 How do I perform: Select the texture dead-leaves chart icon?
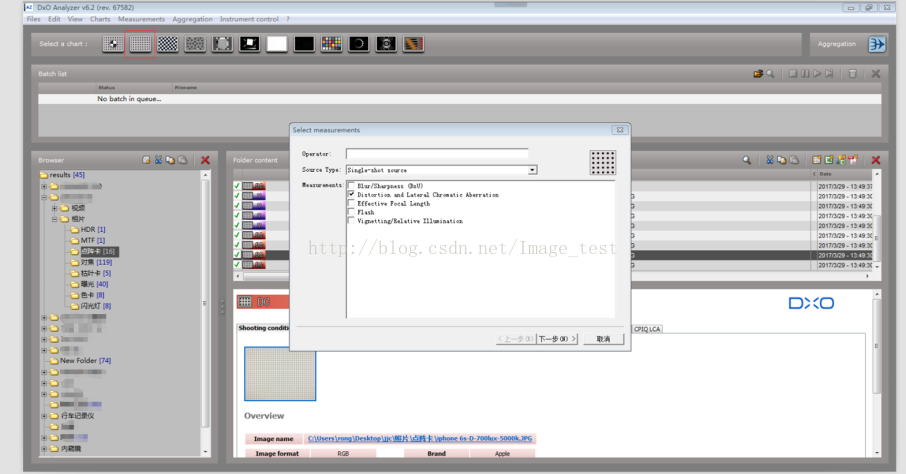(195, 44)
